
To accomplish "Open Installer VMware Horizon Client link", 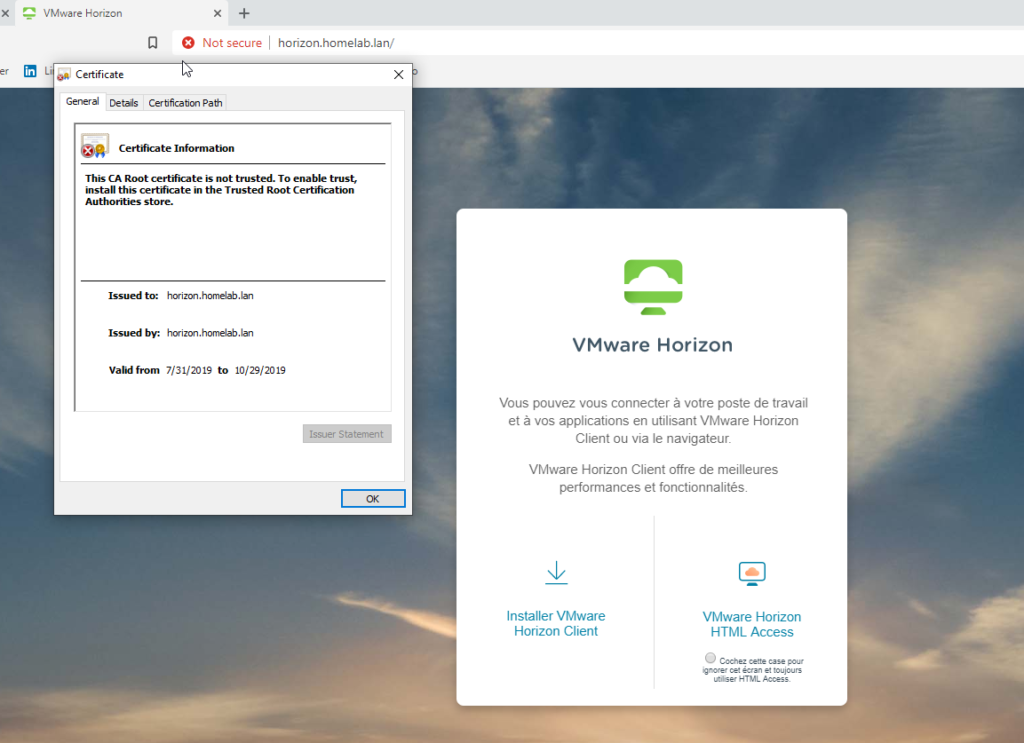I will coord(556,624).
